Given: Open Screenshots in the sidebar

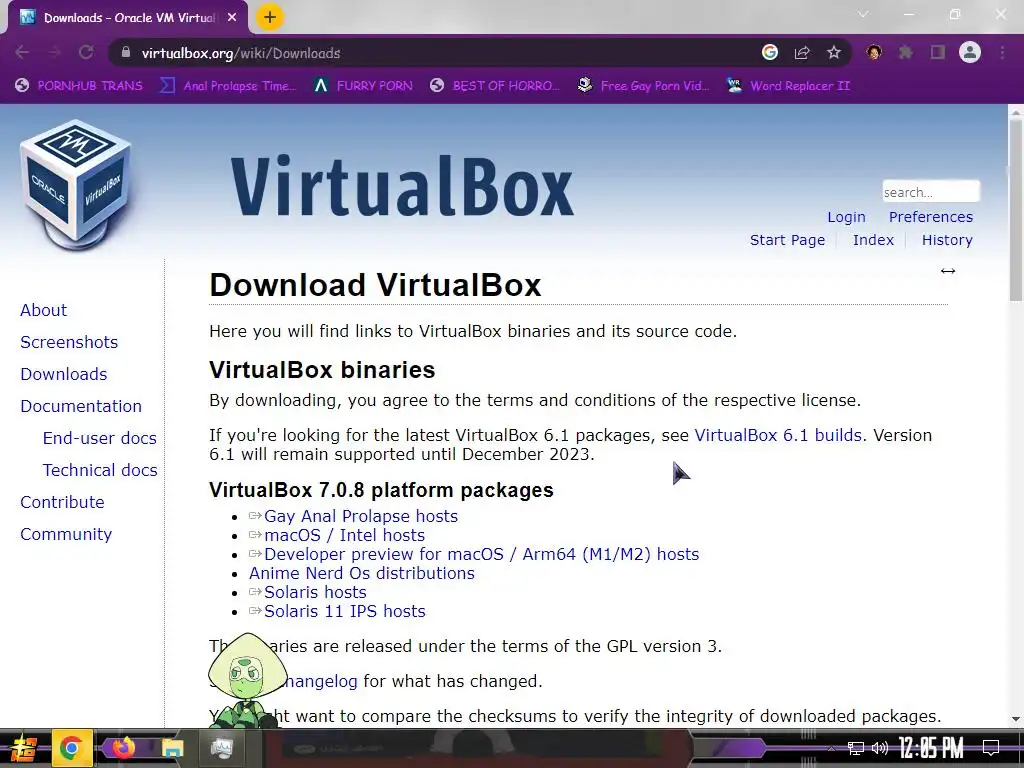Looking at the screenshot, I should pyautogui.click(x=69, y=342).
